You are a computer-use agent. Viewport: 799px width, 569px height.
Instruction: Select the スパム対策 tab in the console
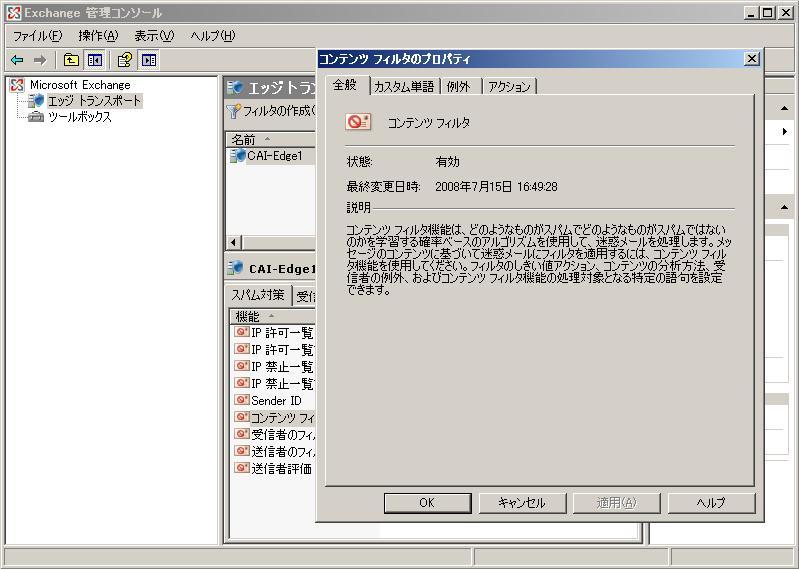258,295
